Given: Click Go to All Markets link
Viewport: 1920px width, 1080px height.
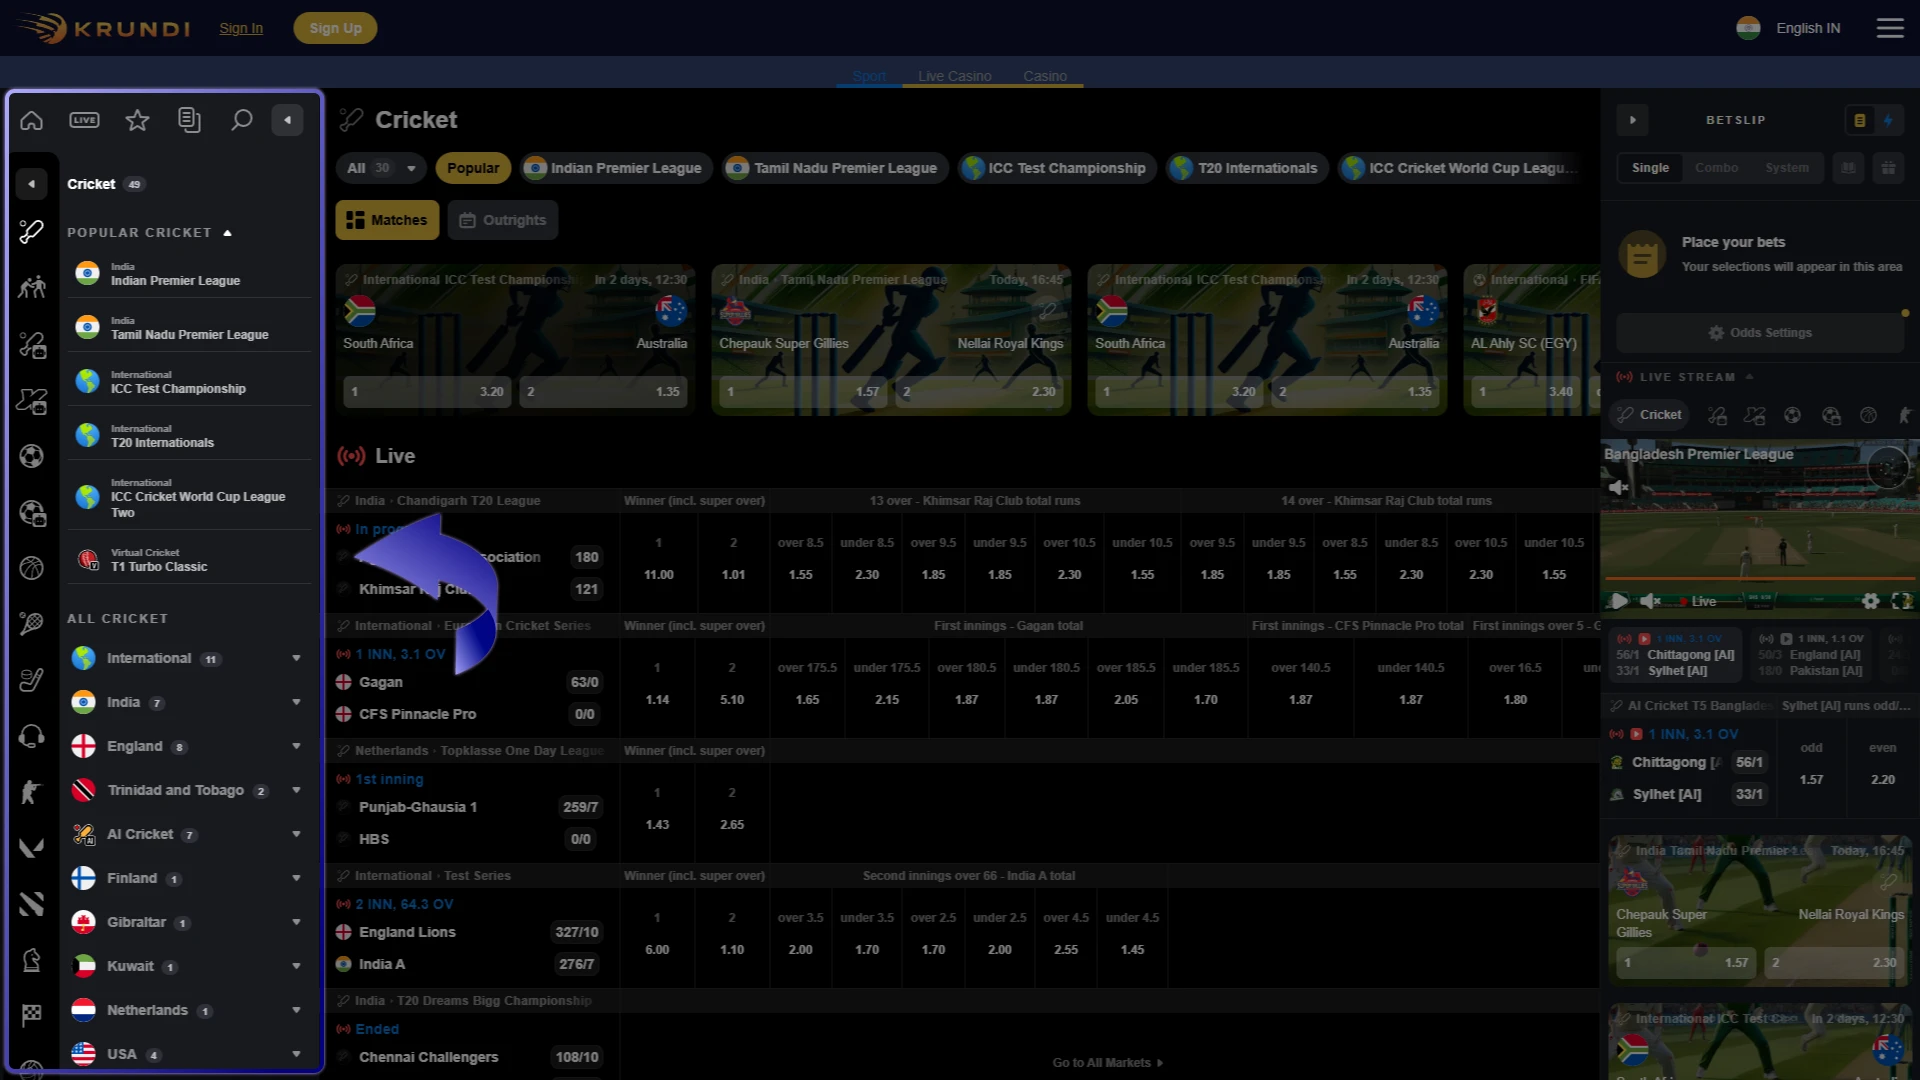Looking at the screenshot, I should click(1106, 1062).
